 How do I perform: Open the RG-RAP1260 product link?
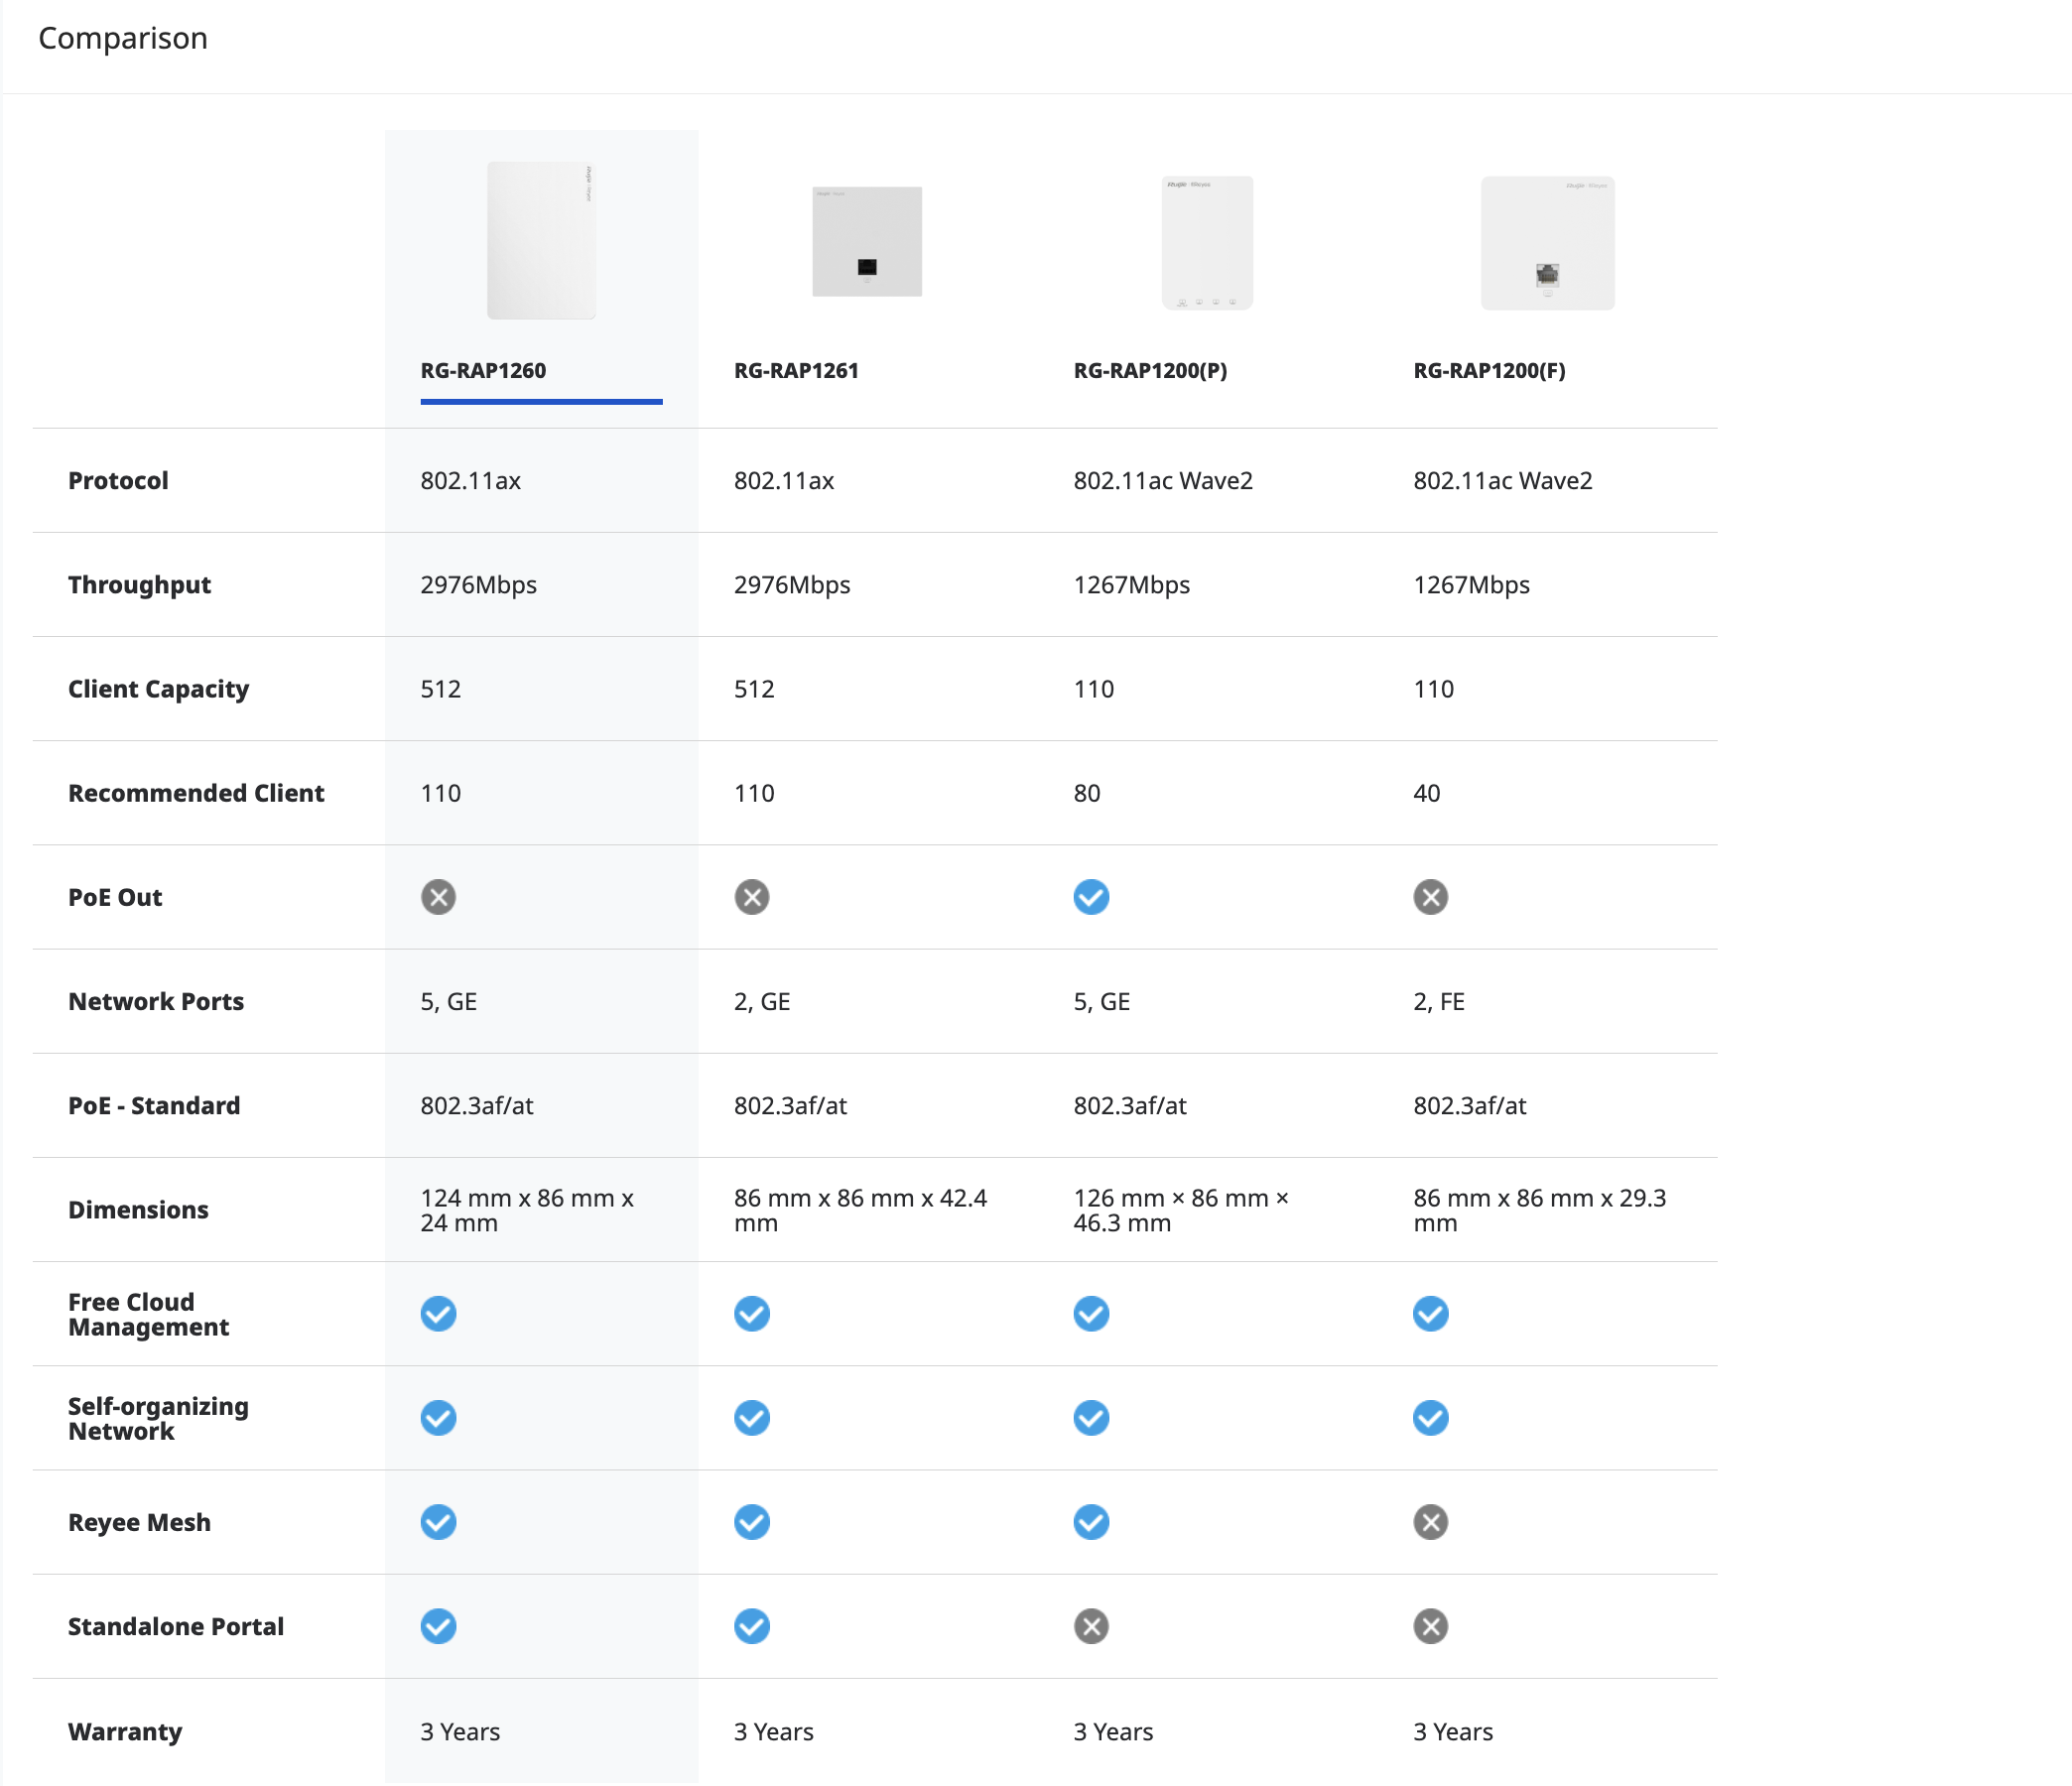[483, 371]
